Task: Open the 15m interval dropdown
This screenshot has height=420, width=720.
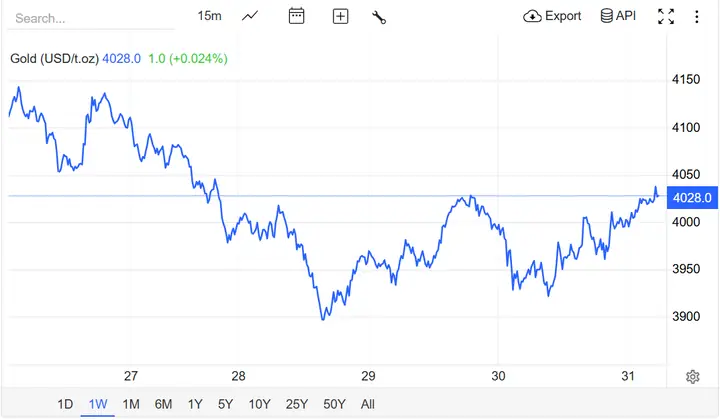Action: point(209,16)
